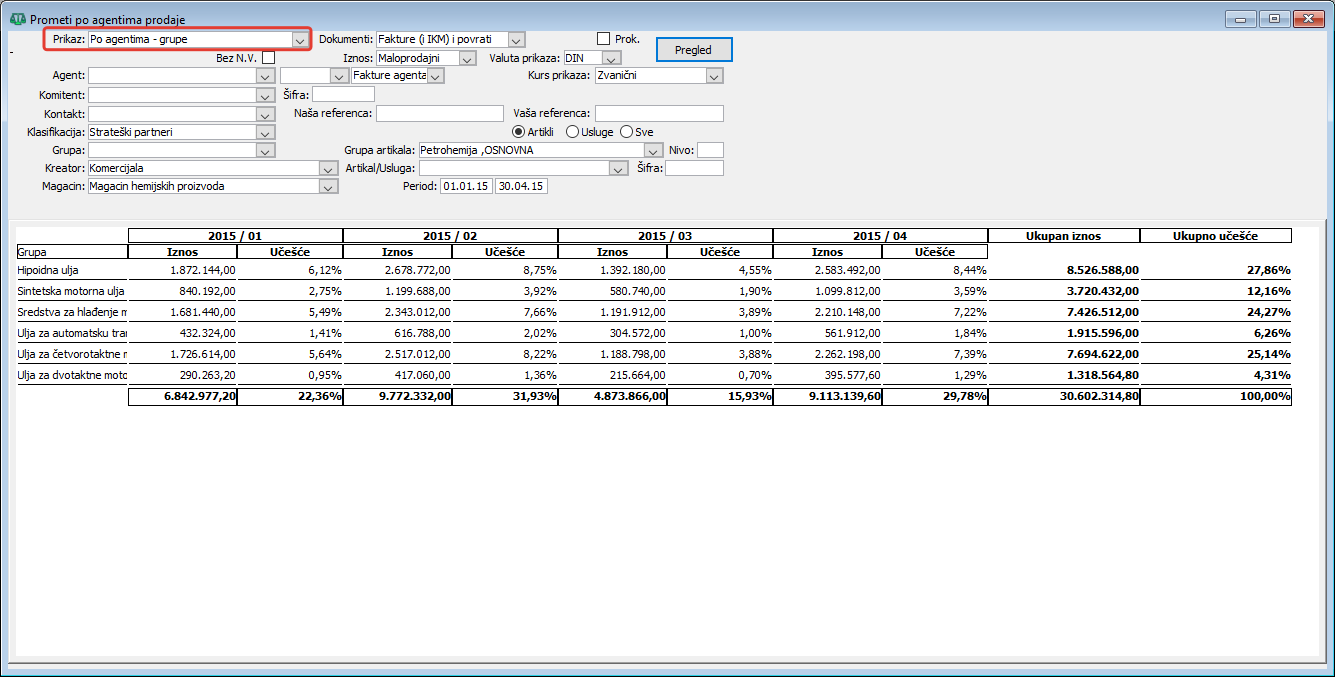Viewport: 1335px width, 677px height.
Task: Expand the Dokumenti combo box
Action: 516,40
